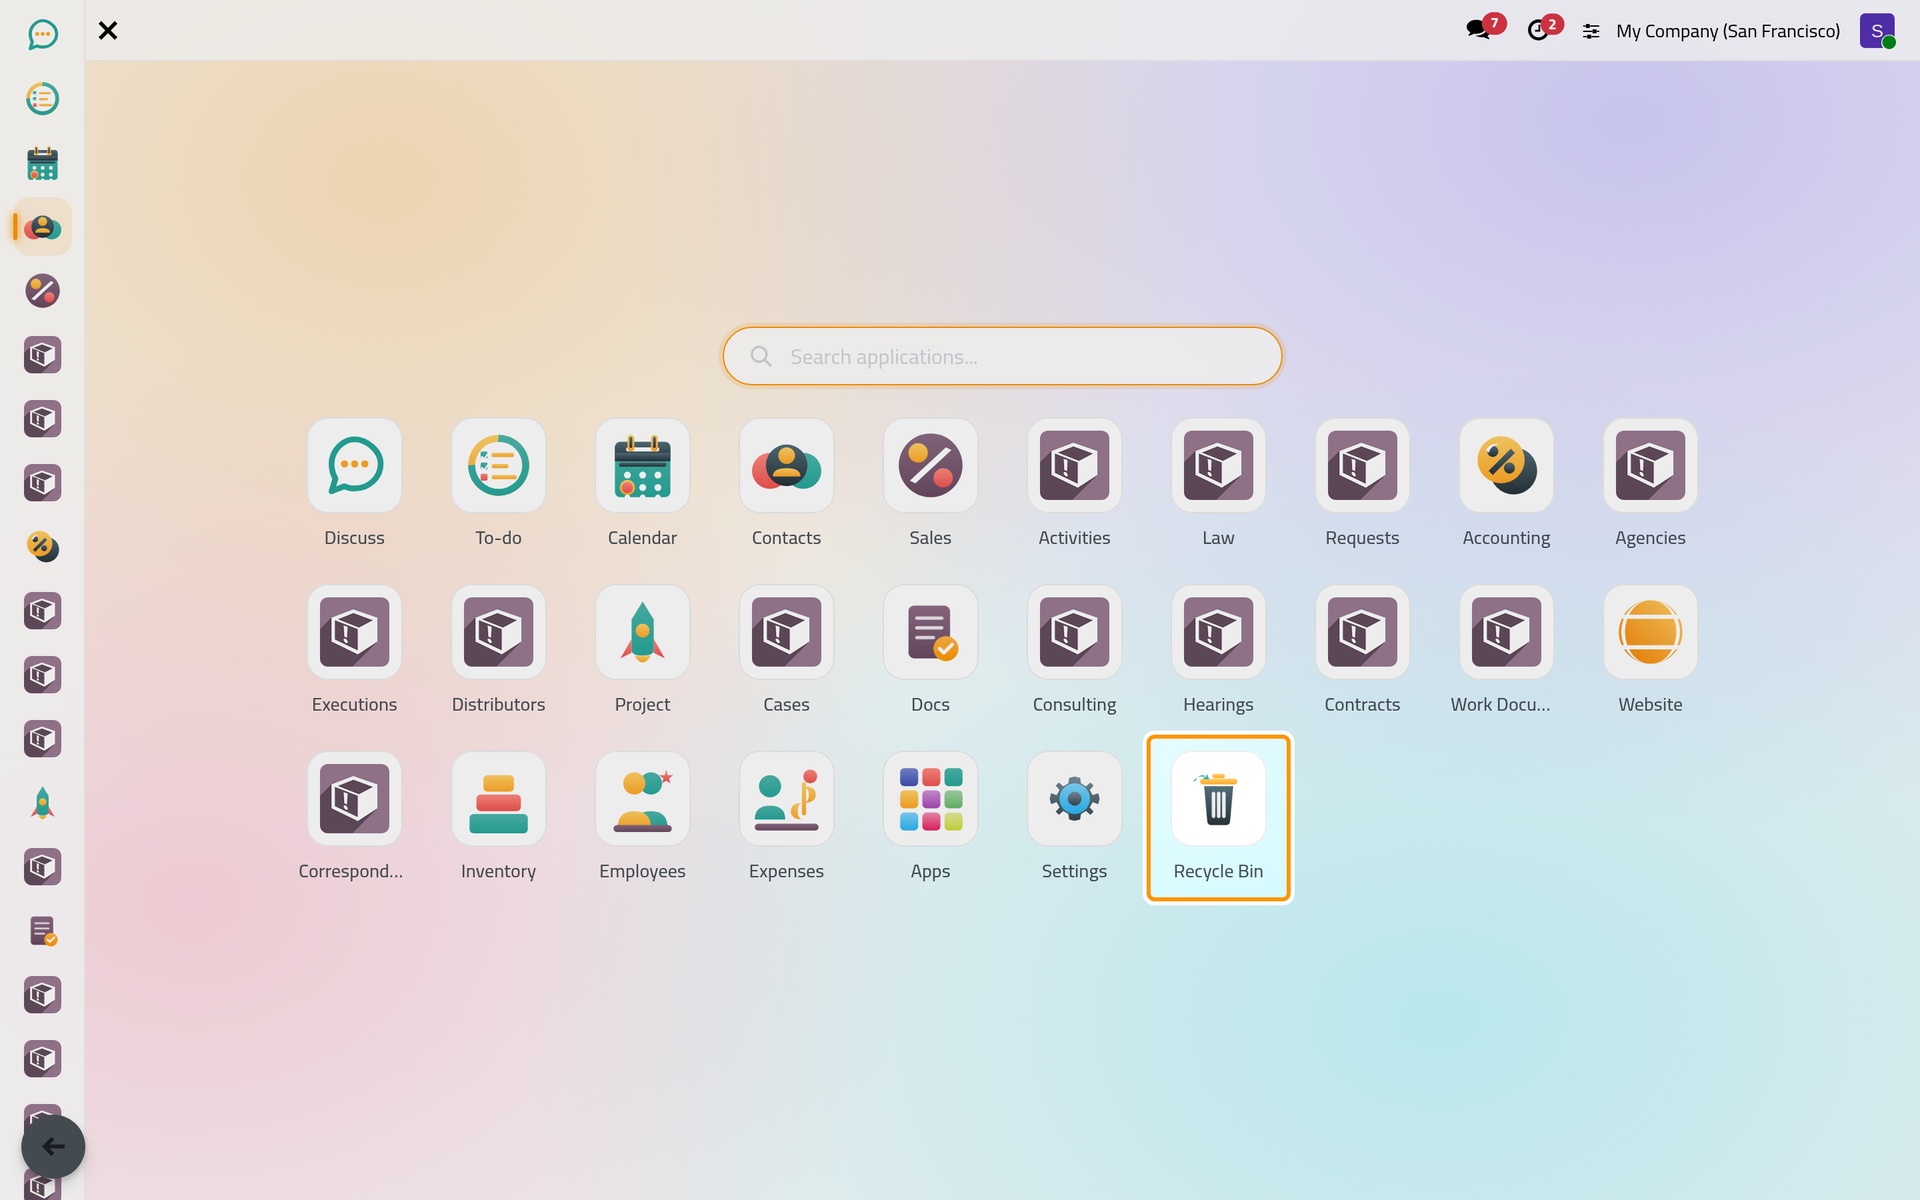
Task: Open the Activities app
Action: pyautogui.click(x=1074, y=466)
